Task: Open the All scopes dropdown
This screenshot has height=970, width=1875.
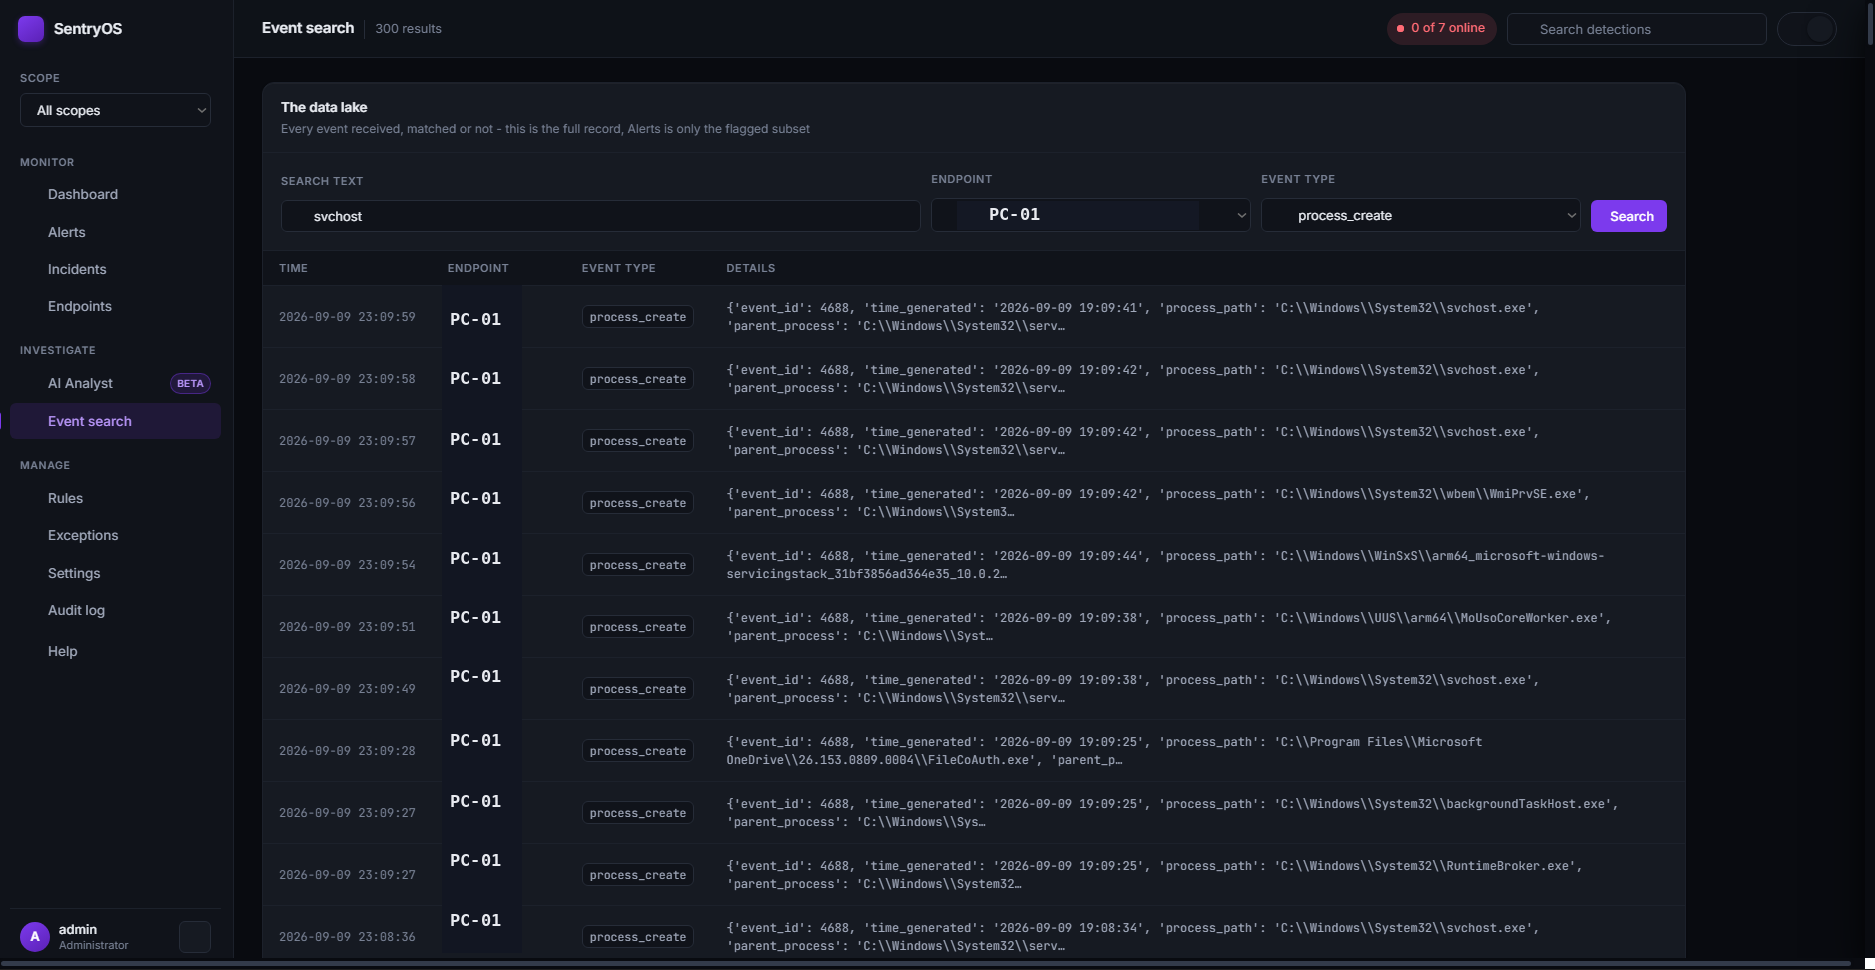Action: [x=115, y=110]
